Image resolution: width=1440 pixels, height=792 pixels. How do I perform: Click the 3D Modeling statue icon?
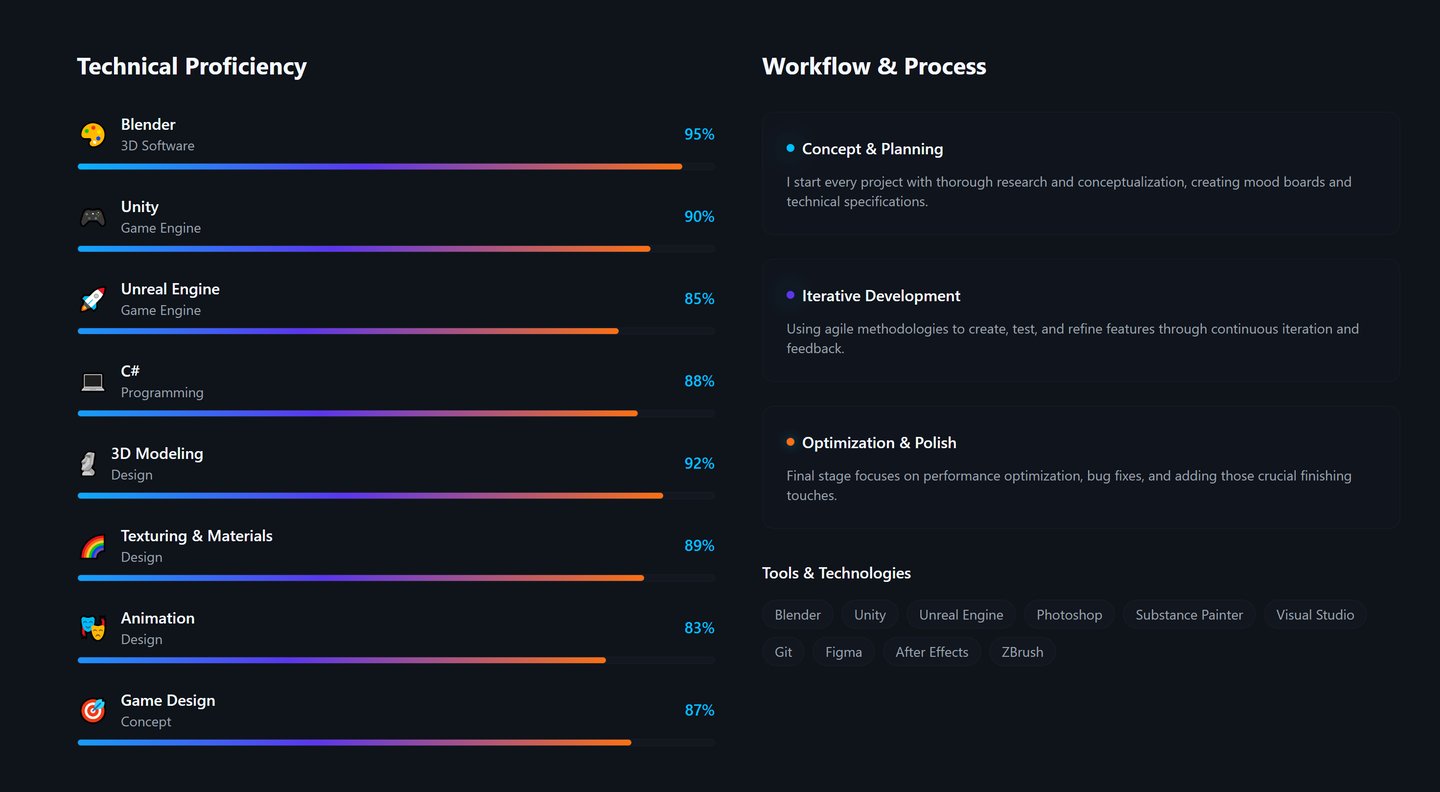pyautogui.click(x=88, y=464)
